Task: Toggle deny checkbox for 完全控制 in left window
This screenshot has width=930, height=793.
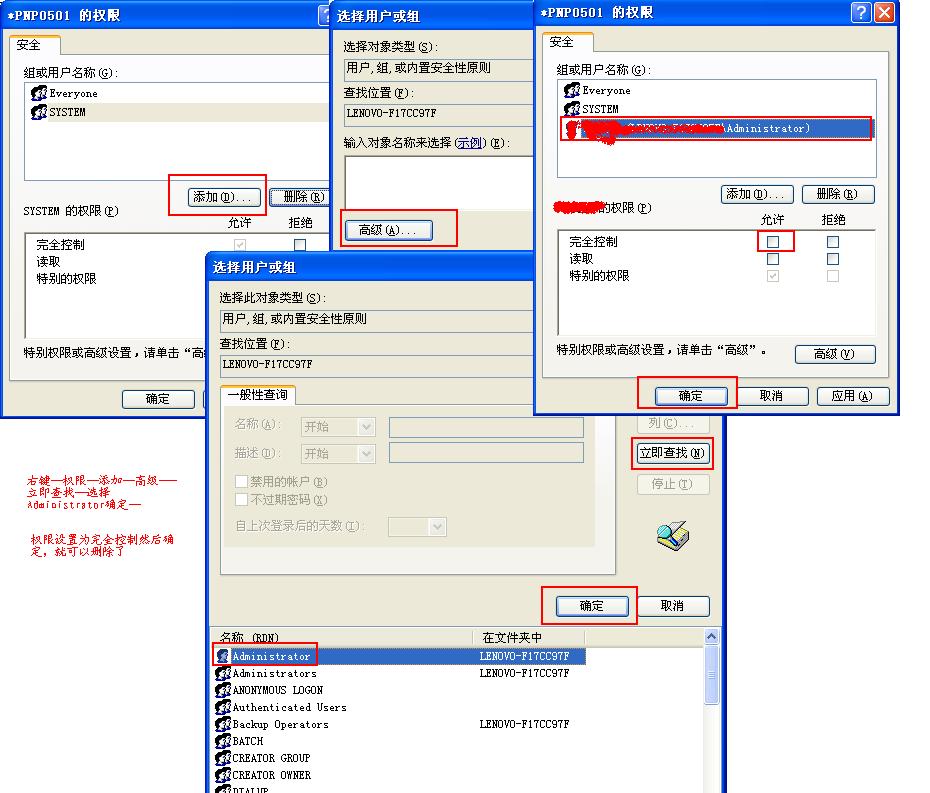Action: (300, 244)
